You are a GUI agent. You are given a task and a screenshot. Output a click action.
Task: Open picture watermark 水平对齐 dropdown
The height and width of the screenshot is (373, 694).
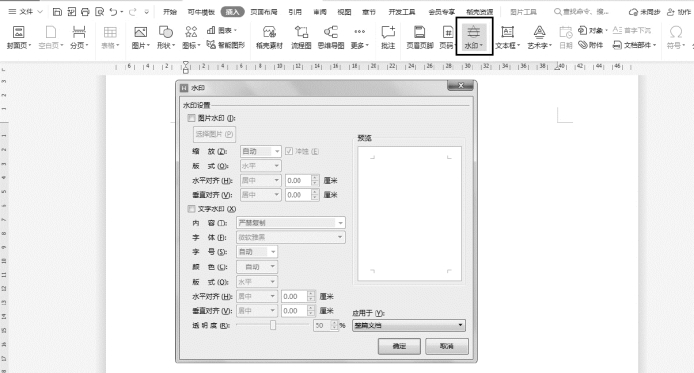[x=261, y=181]
